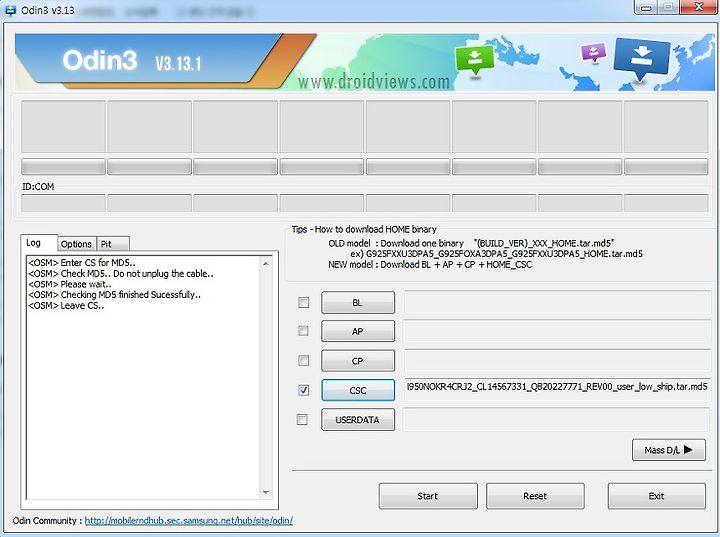Viewport: 720px width, 537px height.
Task: Click the USERDATA file button
Action: [358, 420]
